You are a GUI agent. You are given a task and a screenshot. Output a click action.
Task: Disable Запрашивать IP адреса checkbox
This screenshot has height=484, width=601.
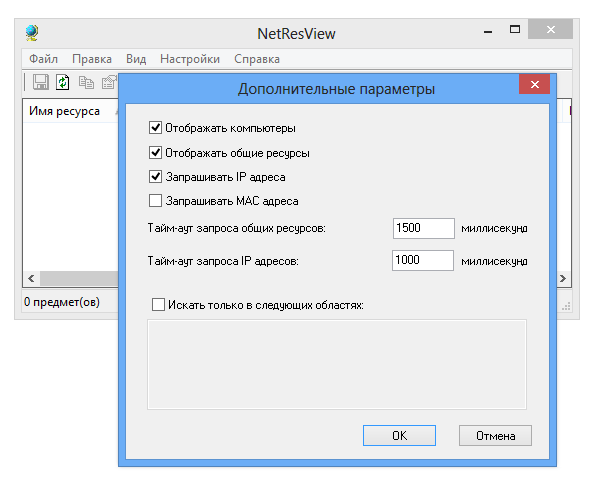155,177
